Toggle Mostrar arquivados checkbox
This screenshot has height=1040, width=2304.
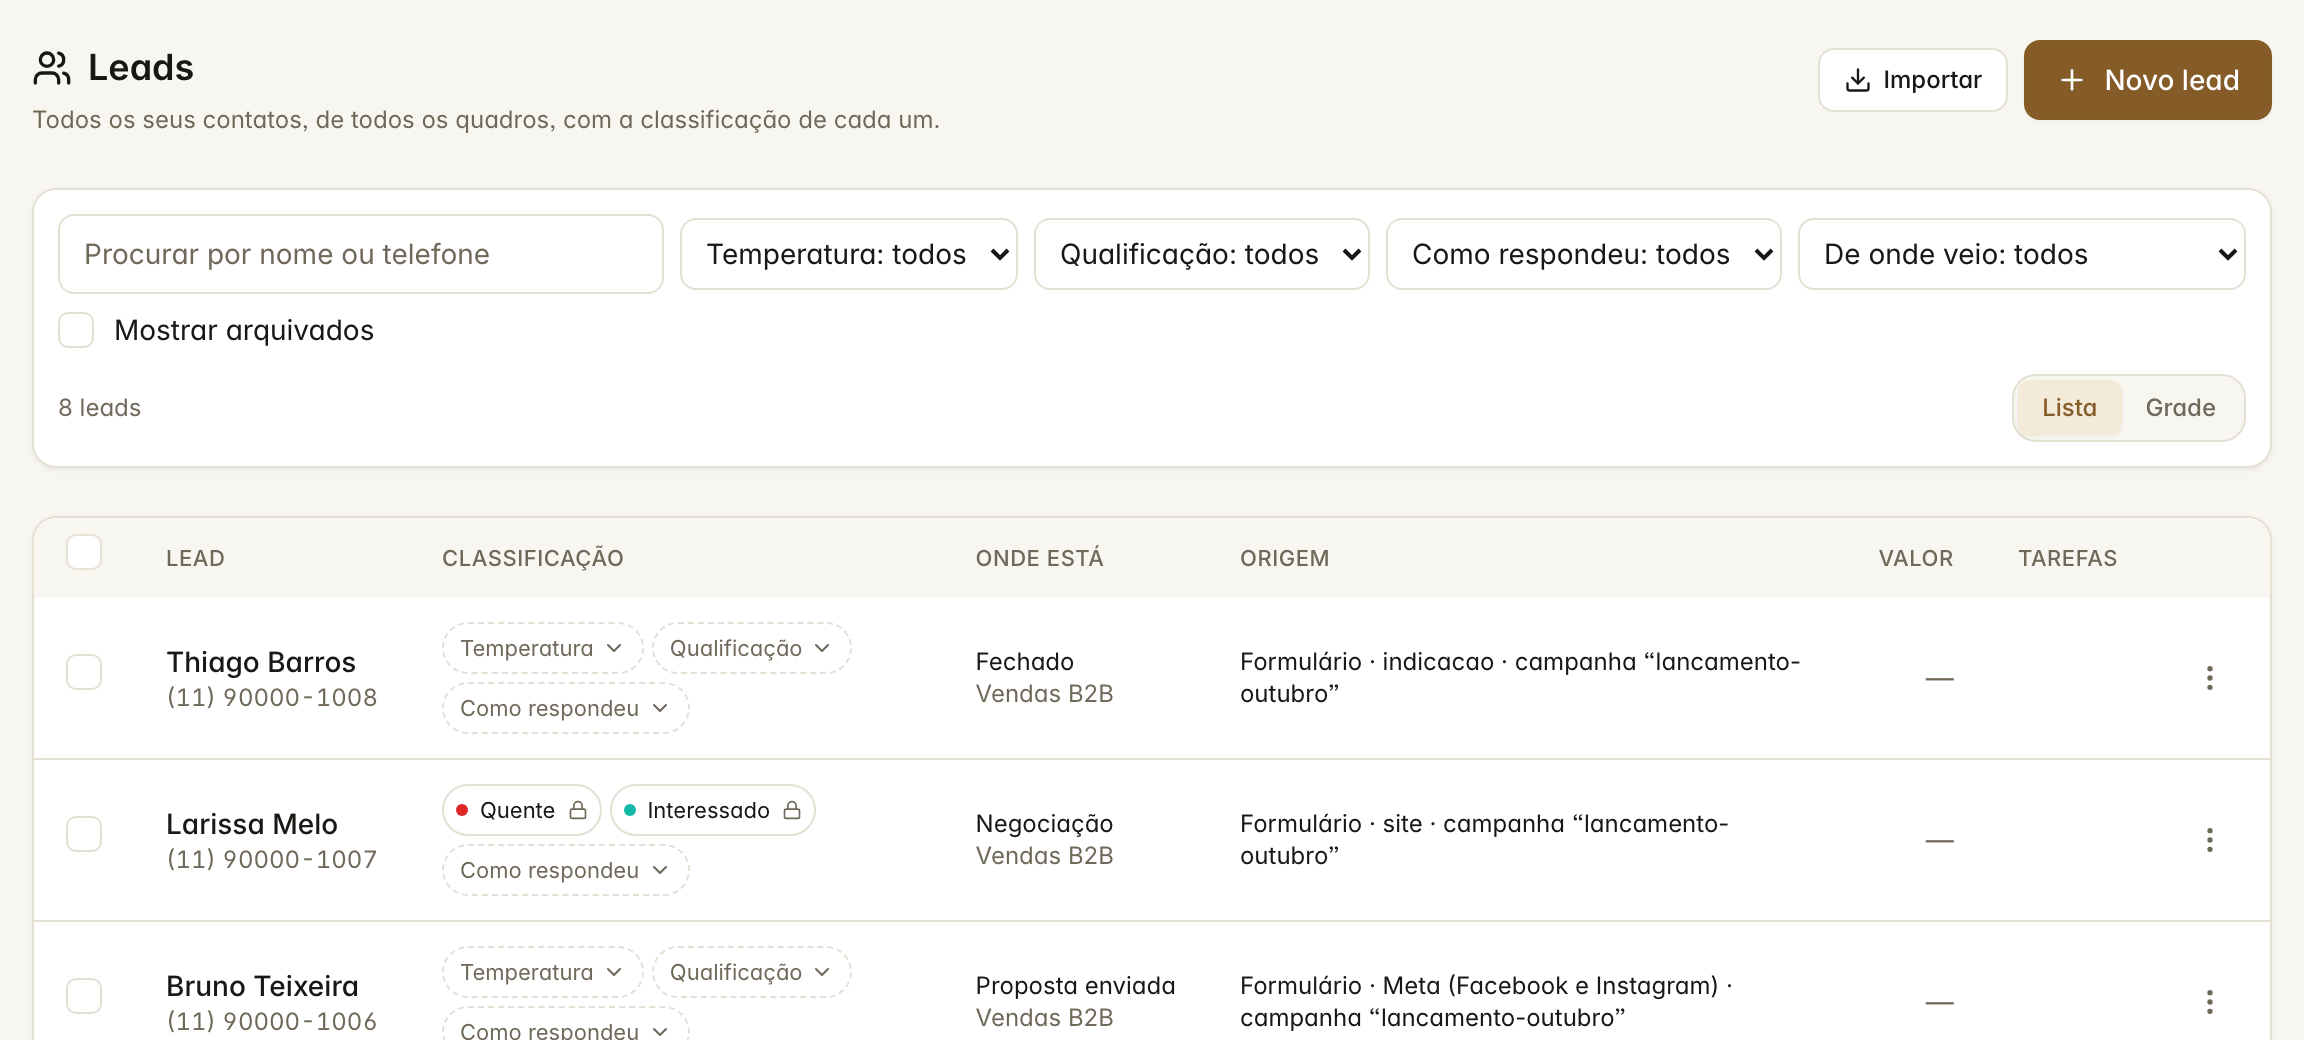(76, 330)
